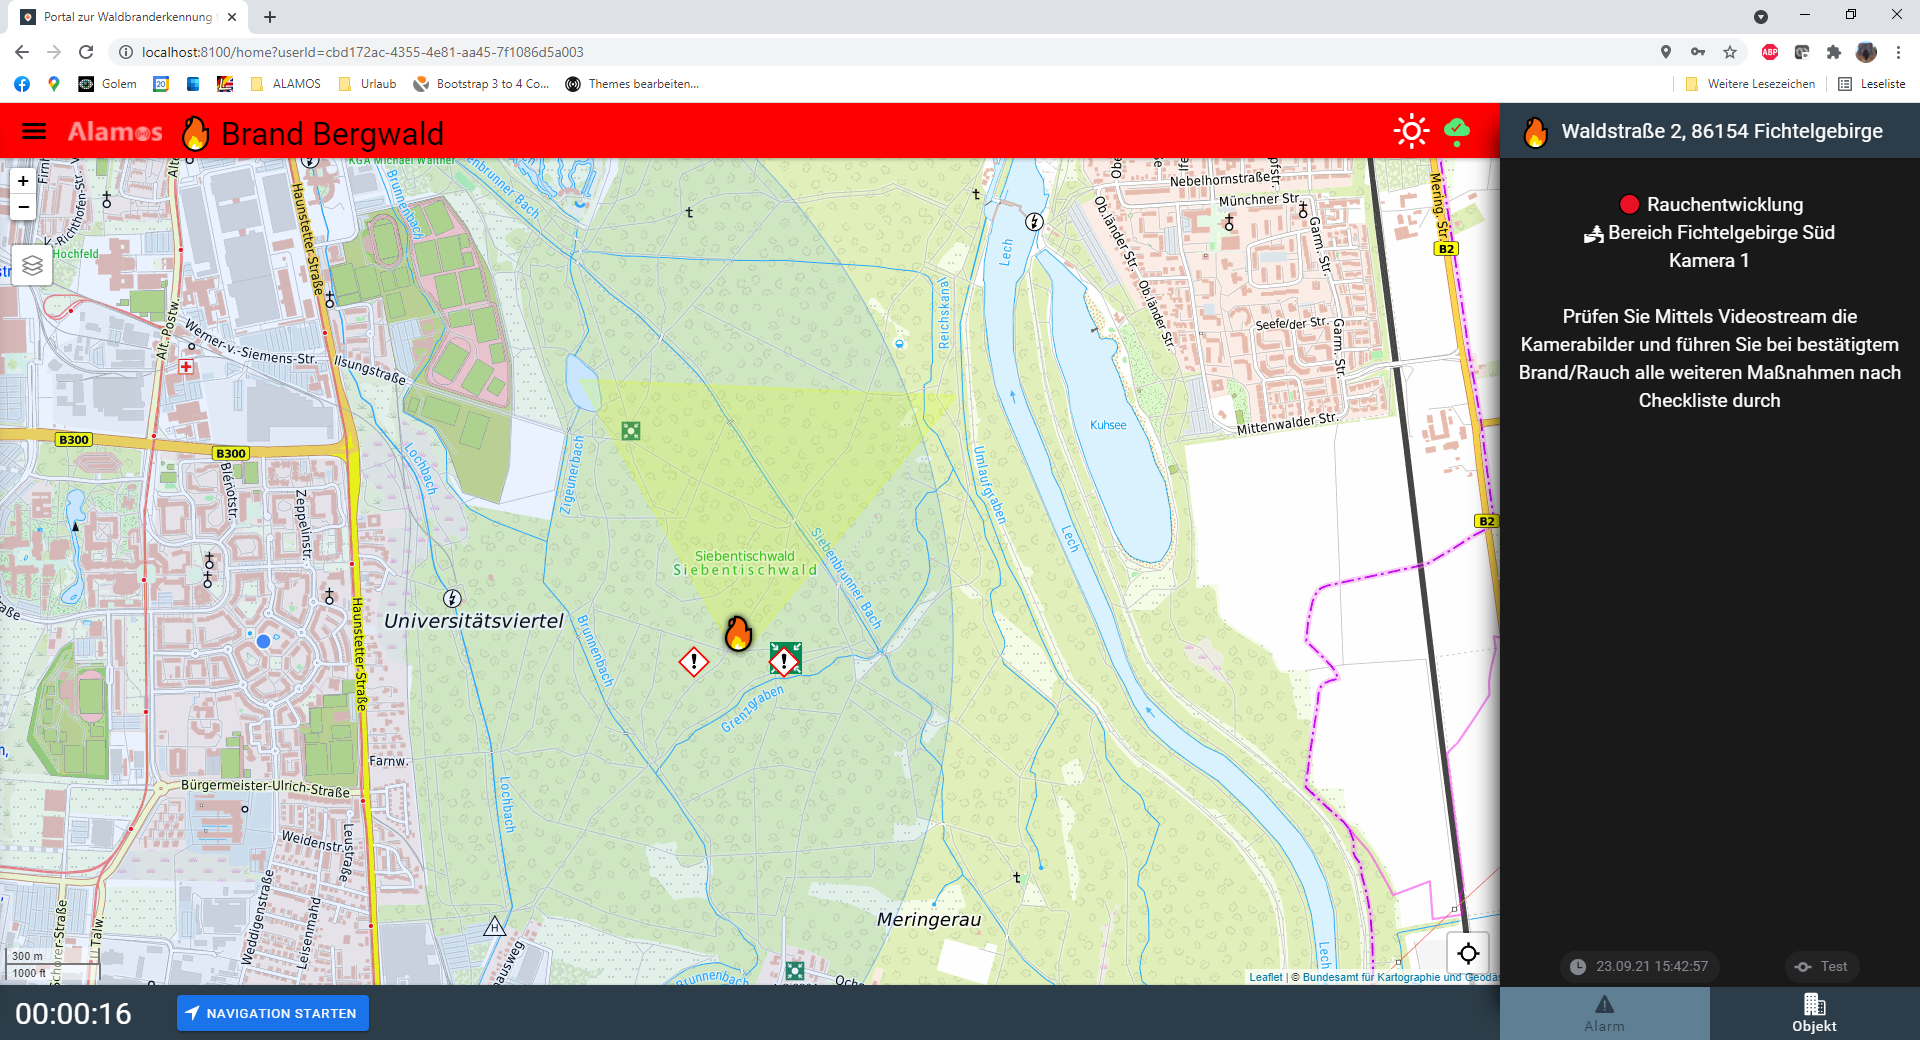The height and width of the screenshot is (1040, 1920).
Task: Expand the Weitere Lesezeichen bookmarks folder
Action: [1750, 84]
